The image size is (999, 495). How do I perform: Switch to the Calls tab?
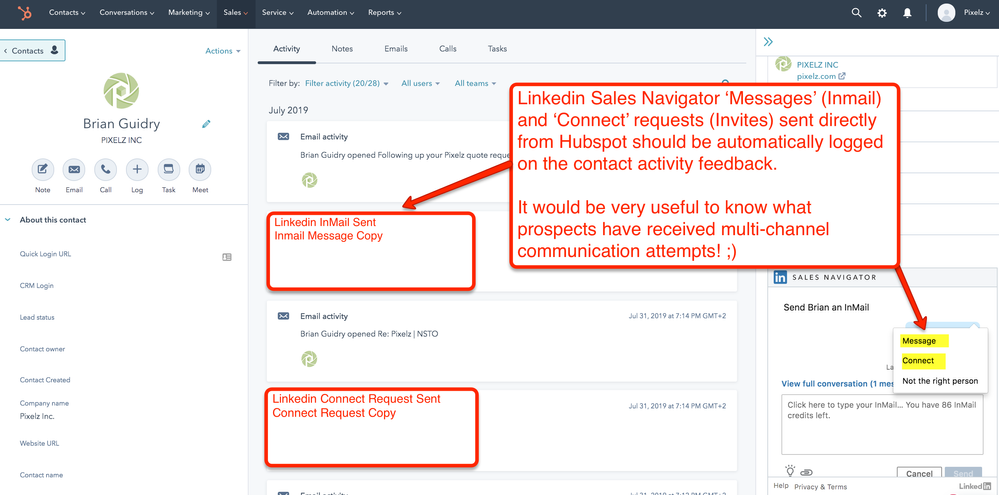click(x=448, y=49)
